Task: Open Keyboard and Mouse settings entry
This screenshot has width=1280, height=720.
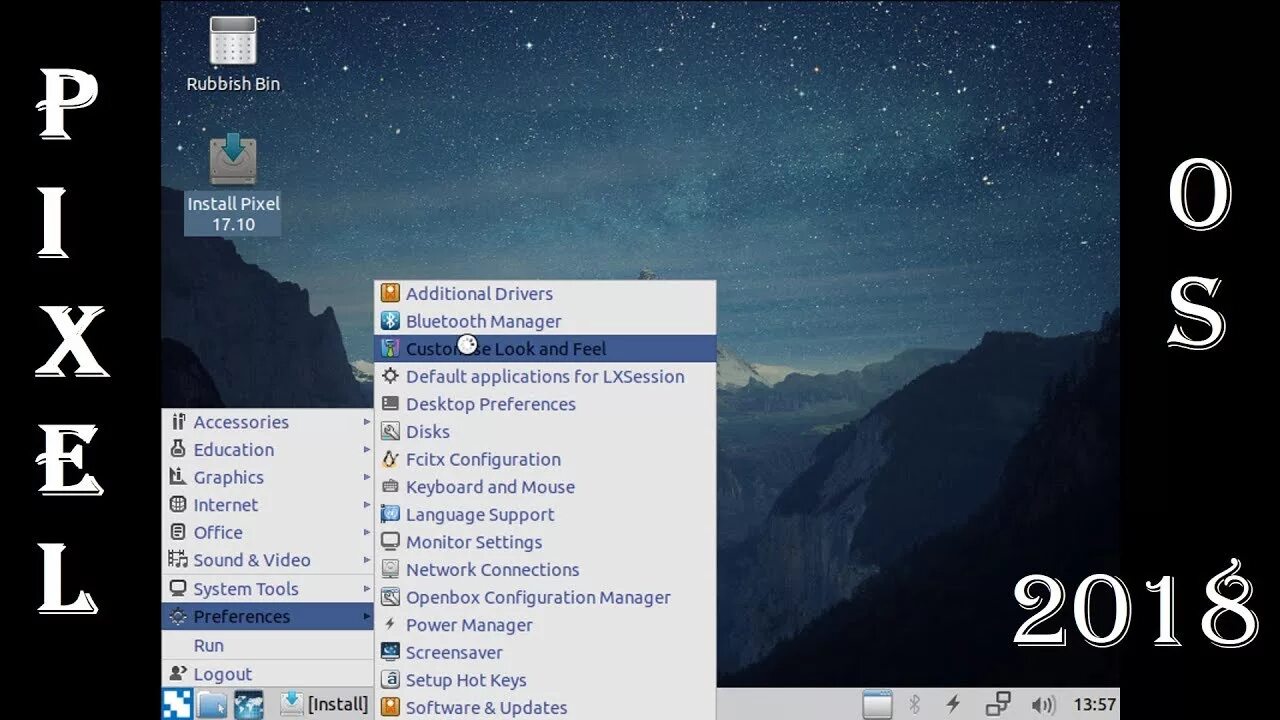Action: (x=545, y=487)
